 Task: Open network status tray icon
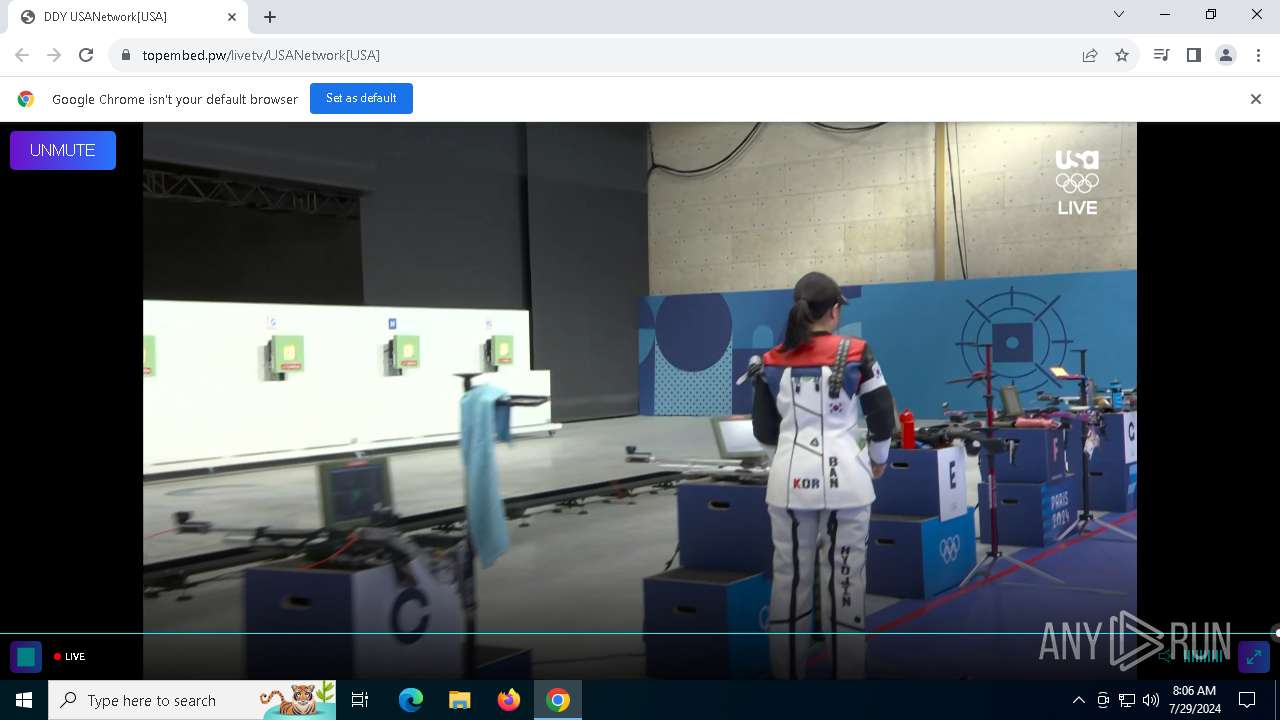coord(1127,700)
